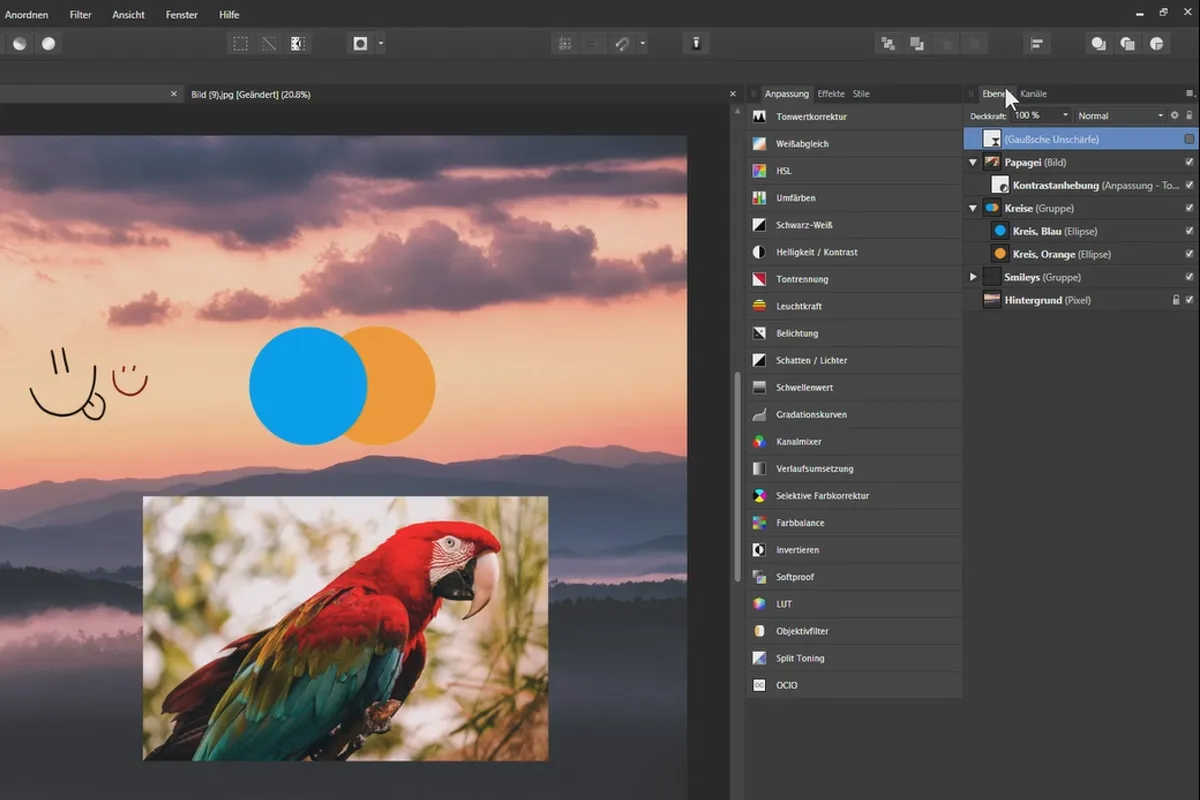The image size is (1200, 800).
Task: Select the Gaußsche Unschärfe layer row
Action: point(1080,139)
